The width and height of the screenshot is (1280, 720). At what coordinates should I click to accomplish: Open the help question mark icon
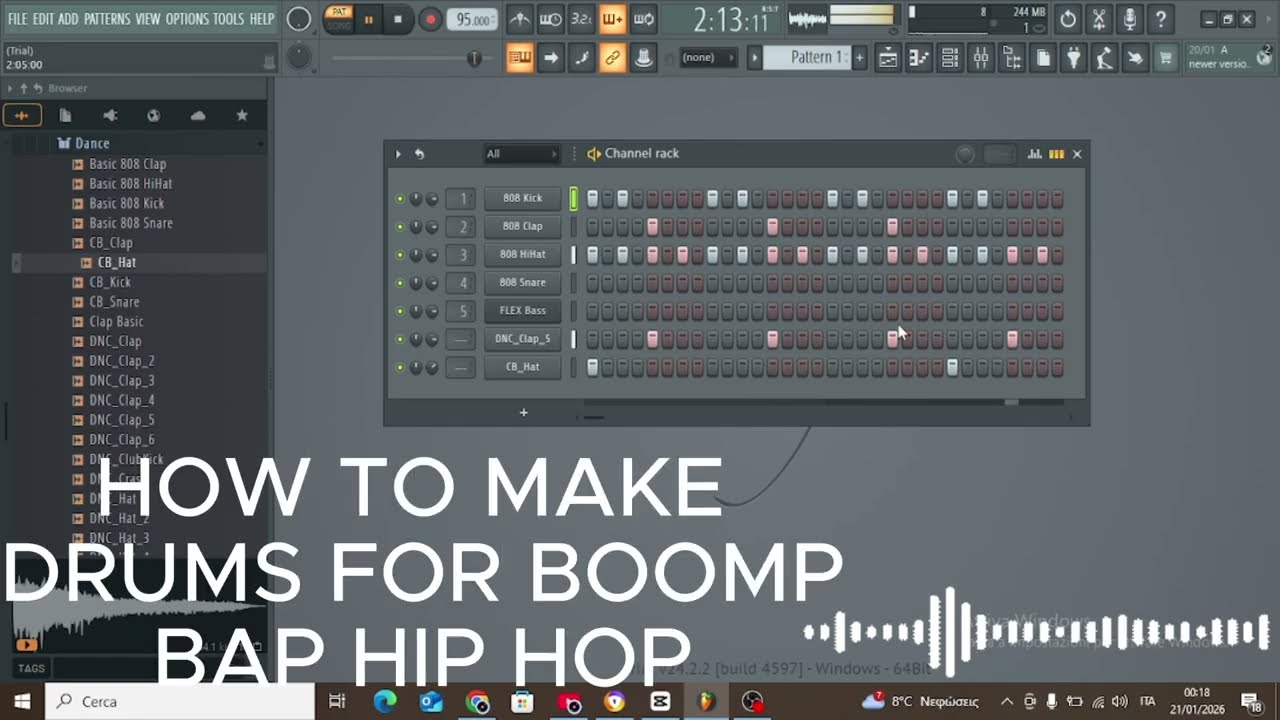coord(1160,19)
